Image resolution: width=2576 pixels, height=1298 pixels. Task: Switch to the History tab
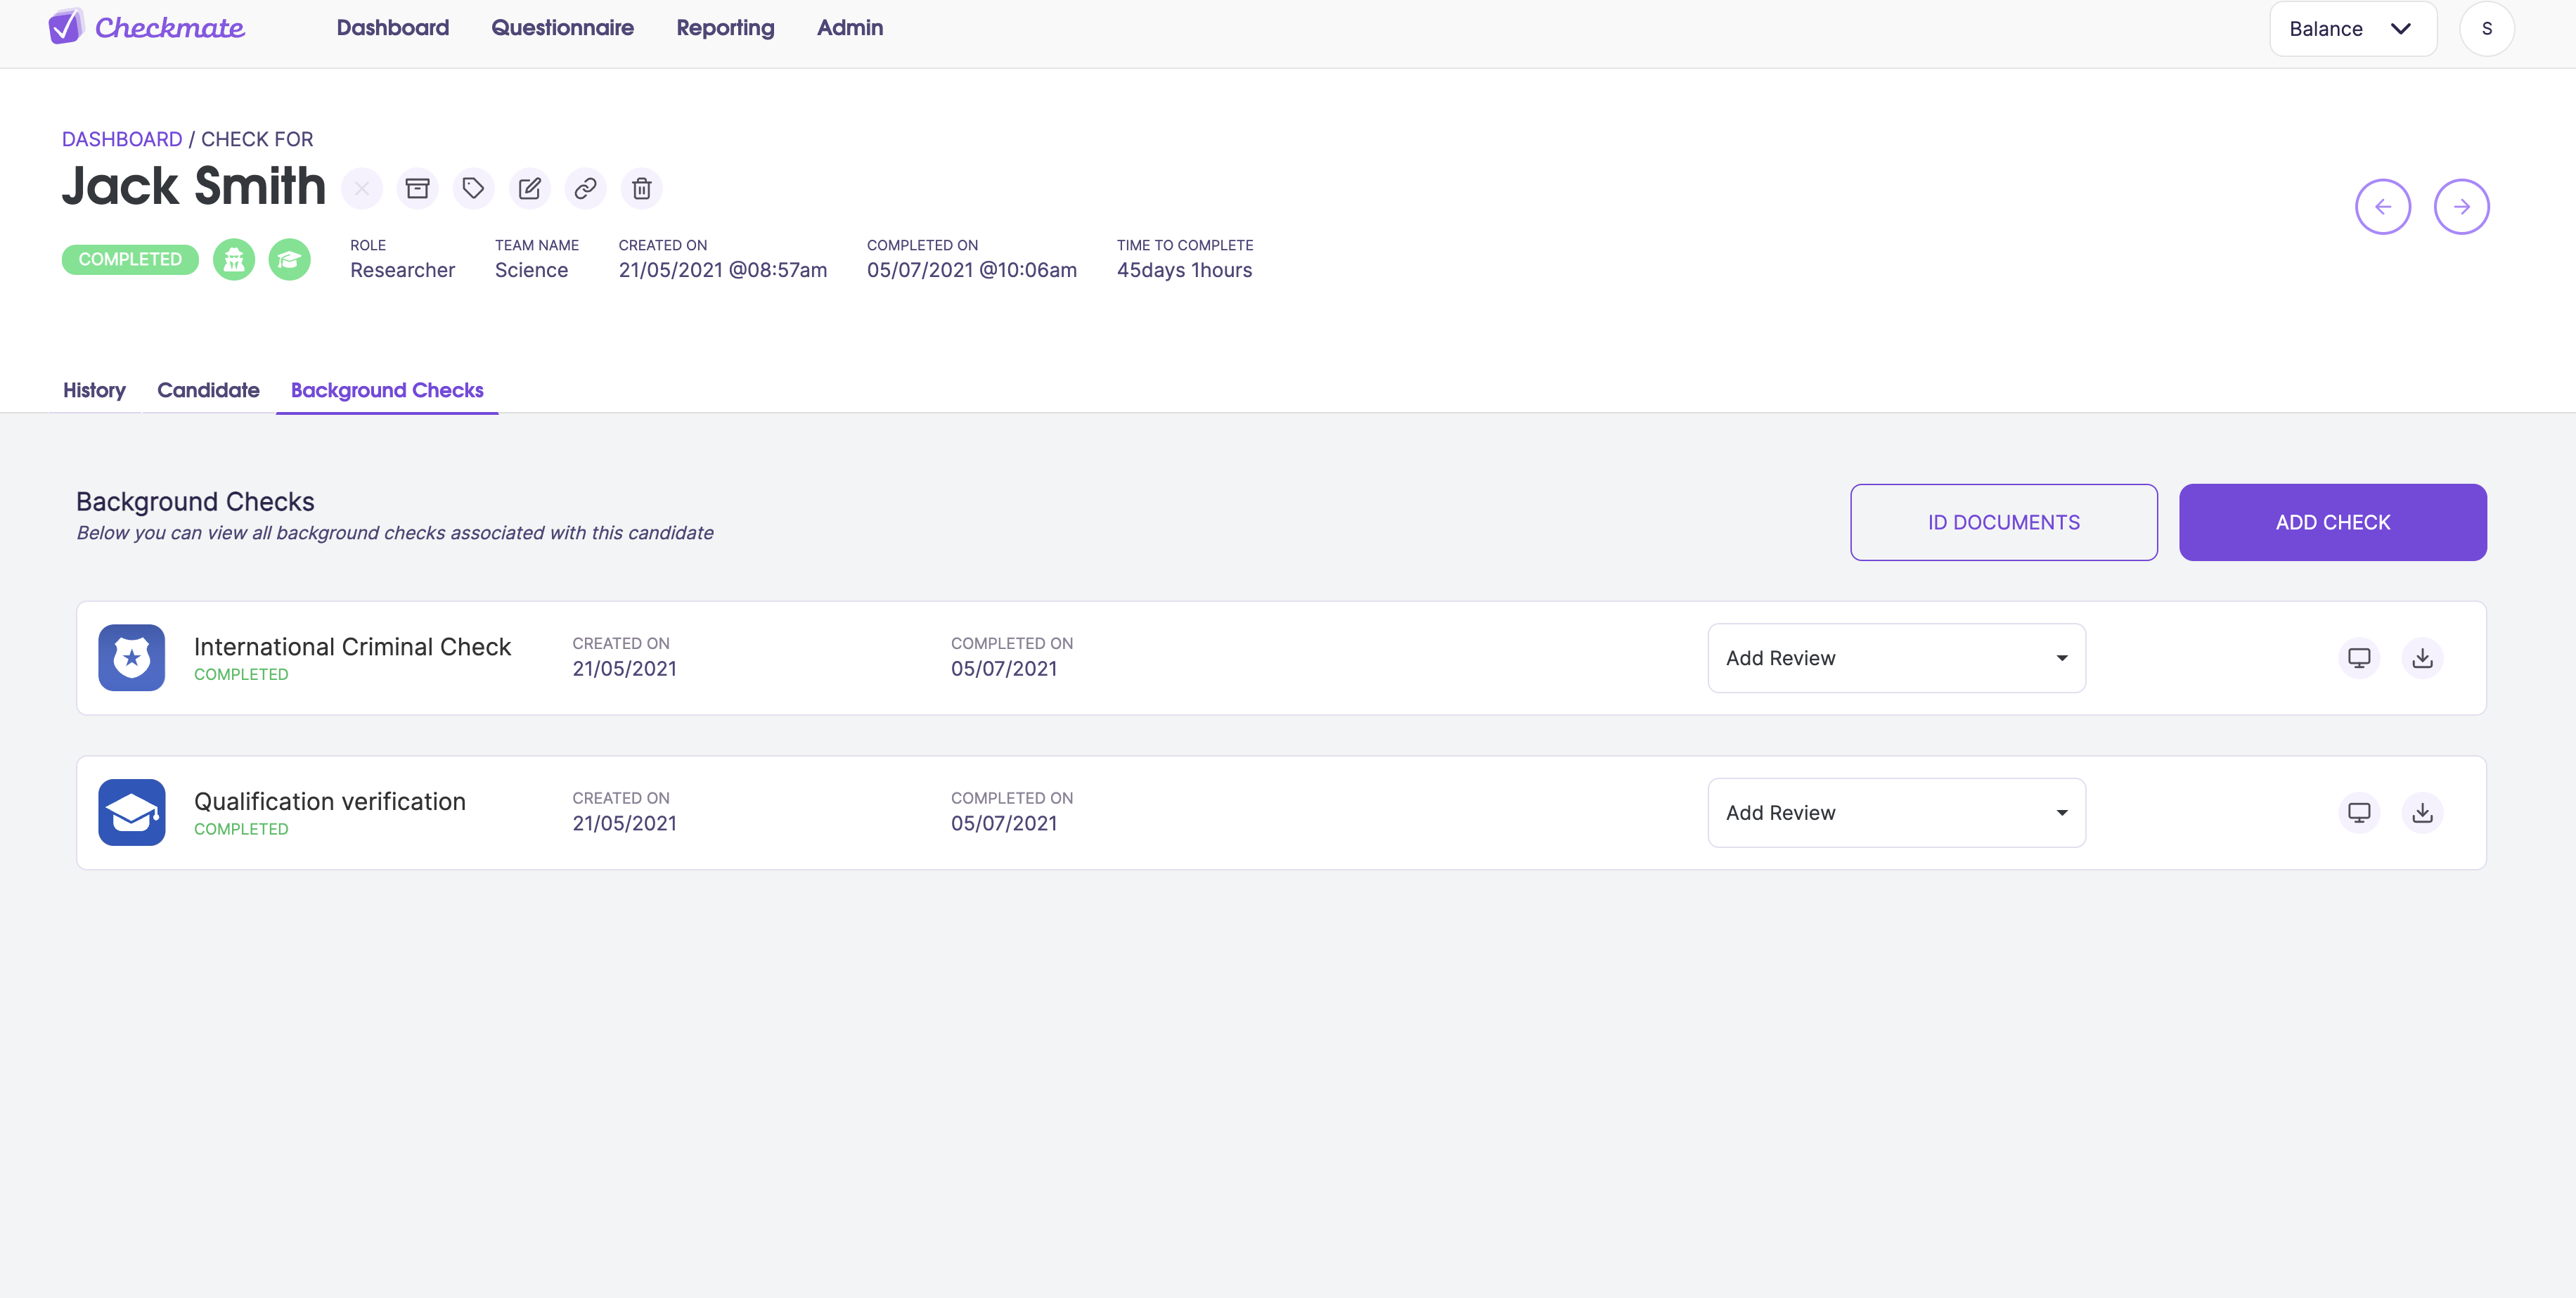coord(94,390)
